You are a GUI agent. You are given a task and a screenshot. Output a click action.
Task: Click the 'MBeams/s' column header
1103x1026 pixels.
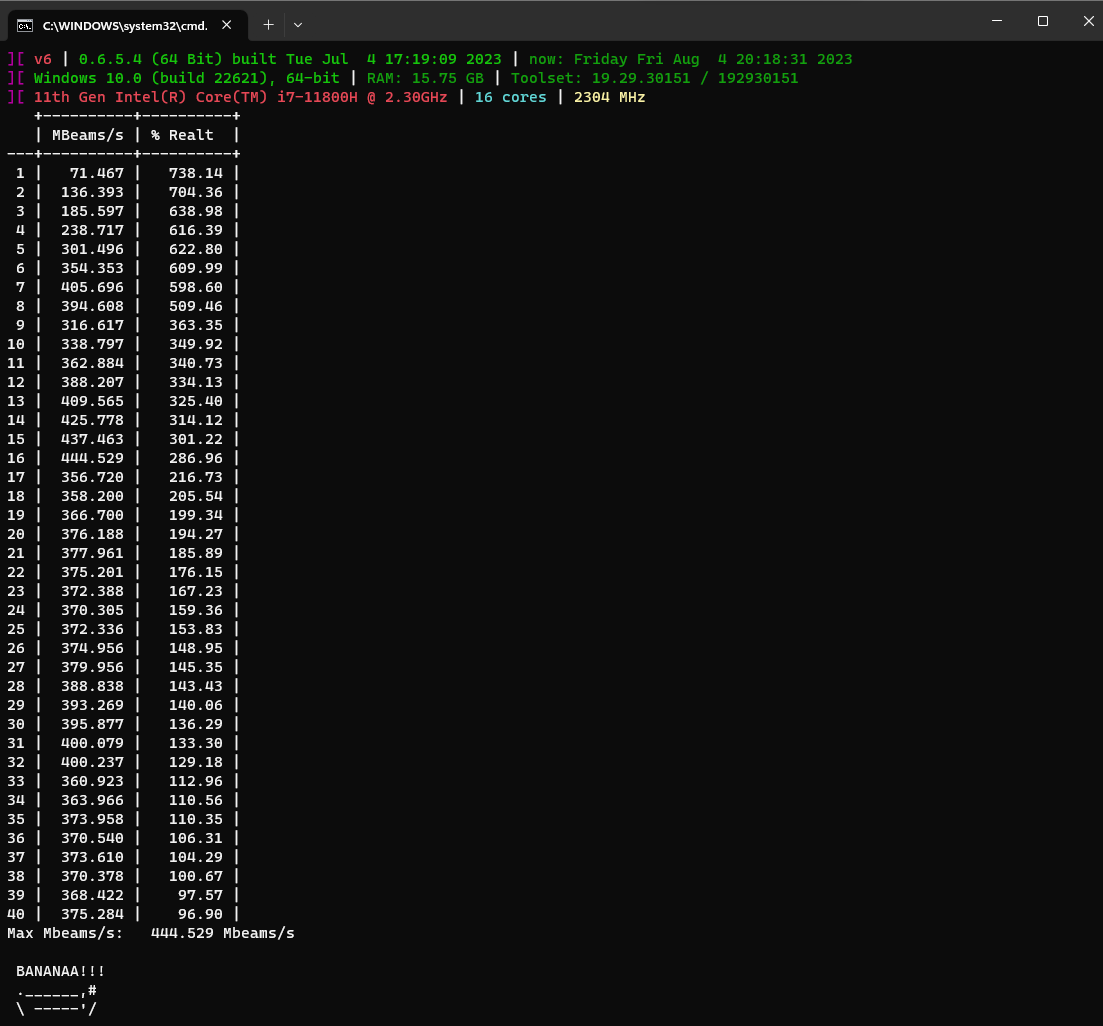[x=88, y=135]
